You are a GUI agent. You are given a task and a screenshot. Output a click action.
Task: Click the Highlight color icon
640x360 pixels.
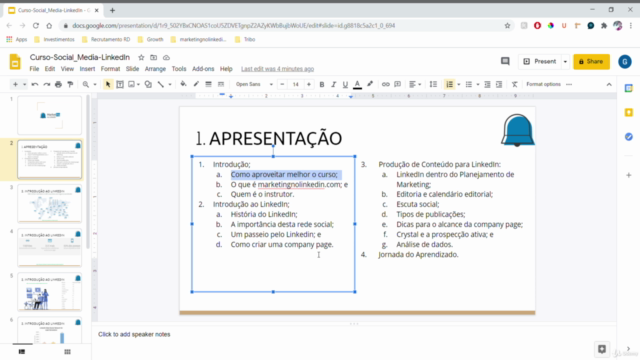pos(370,84)
